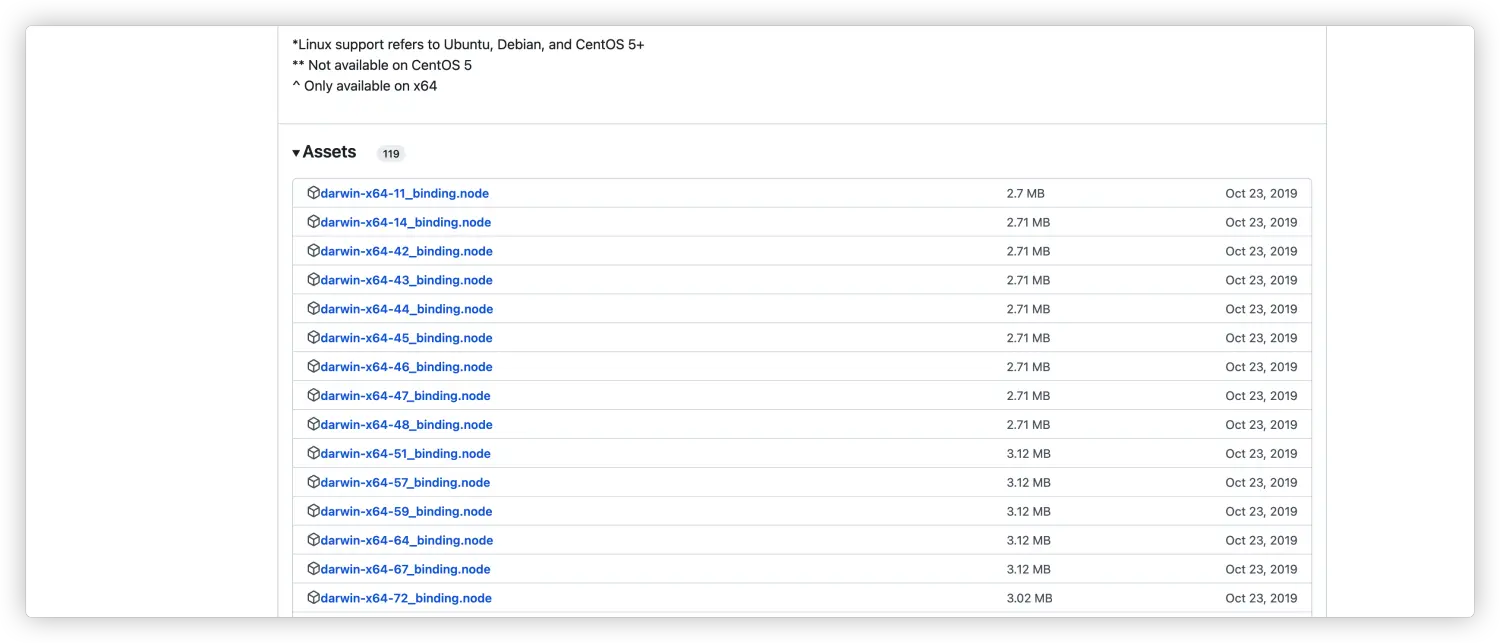Click the package icon beside darwin-x64-43_binding.node

pos(313,280)
